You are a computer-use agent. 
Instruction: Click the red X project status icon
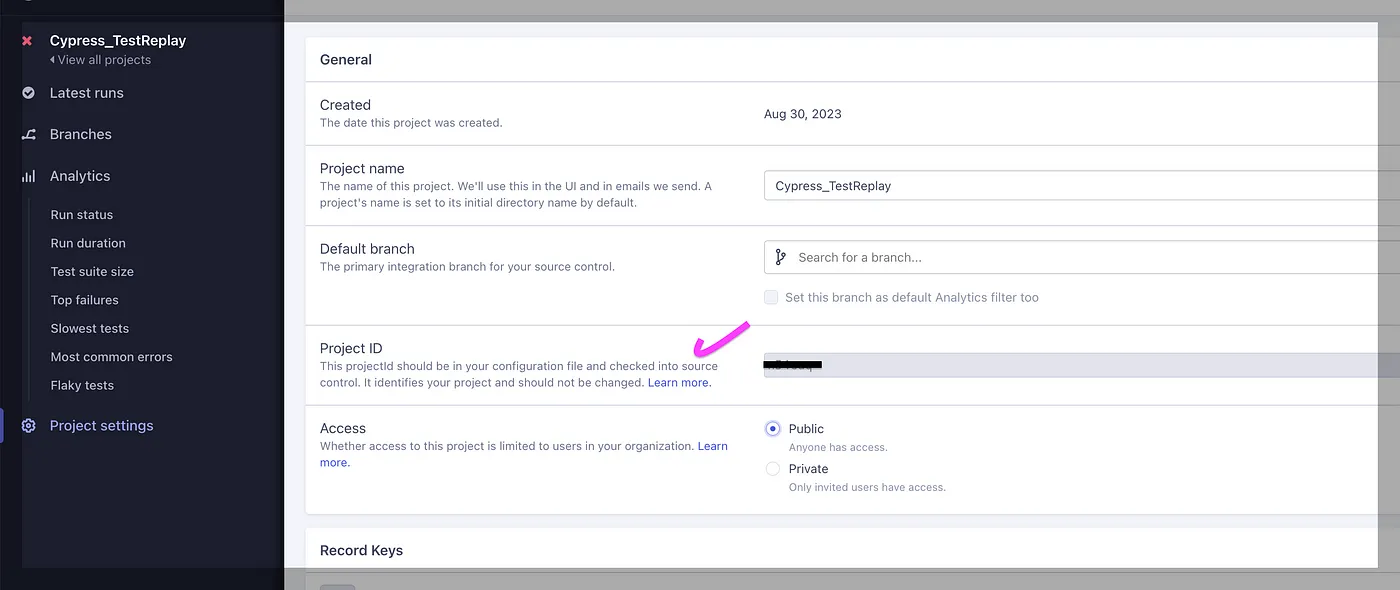point(27,41)
